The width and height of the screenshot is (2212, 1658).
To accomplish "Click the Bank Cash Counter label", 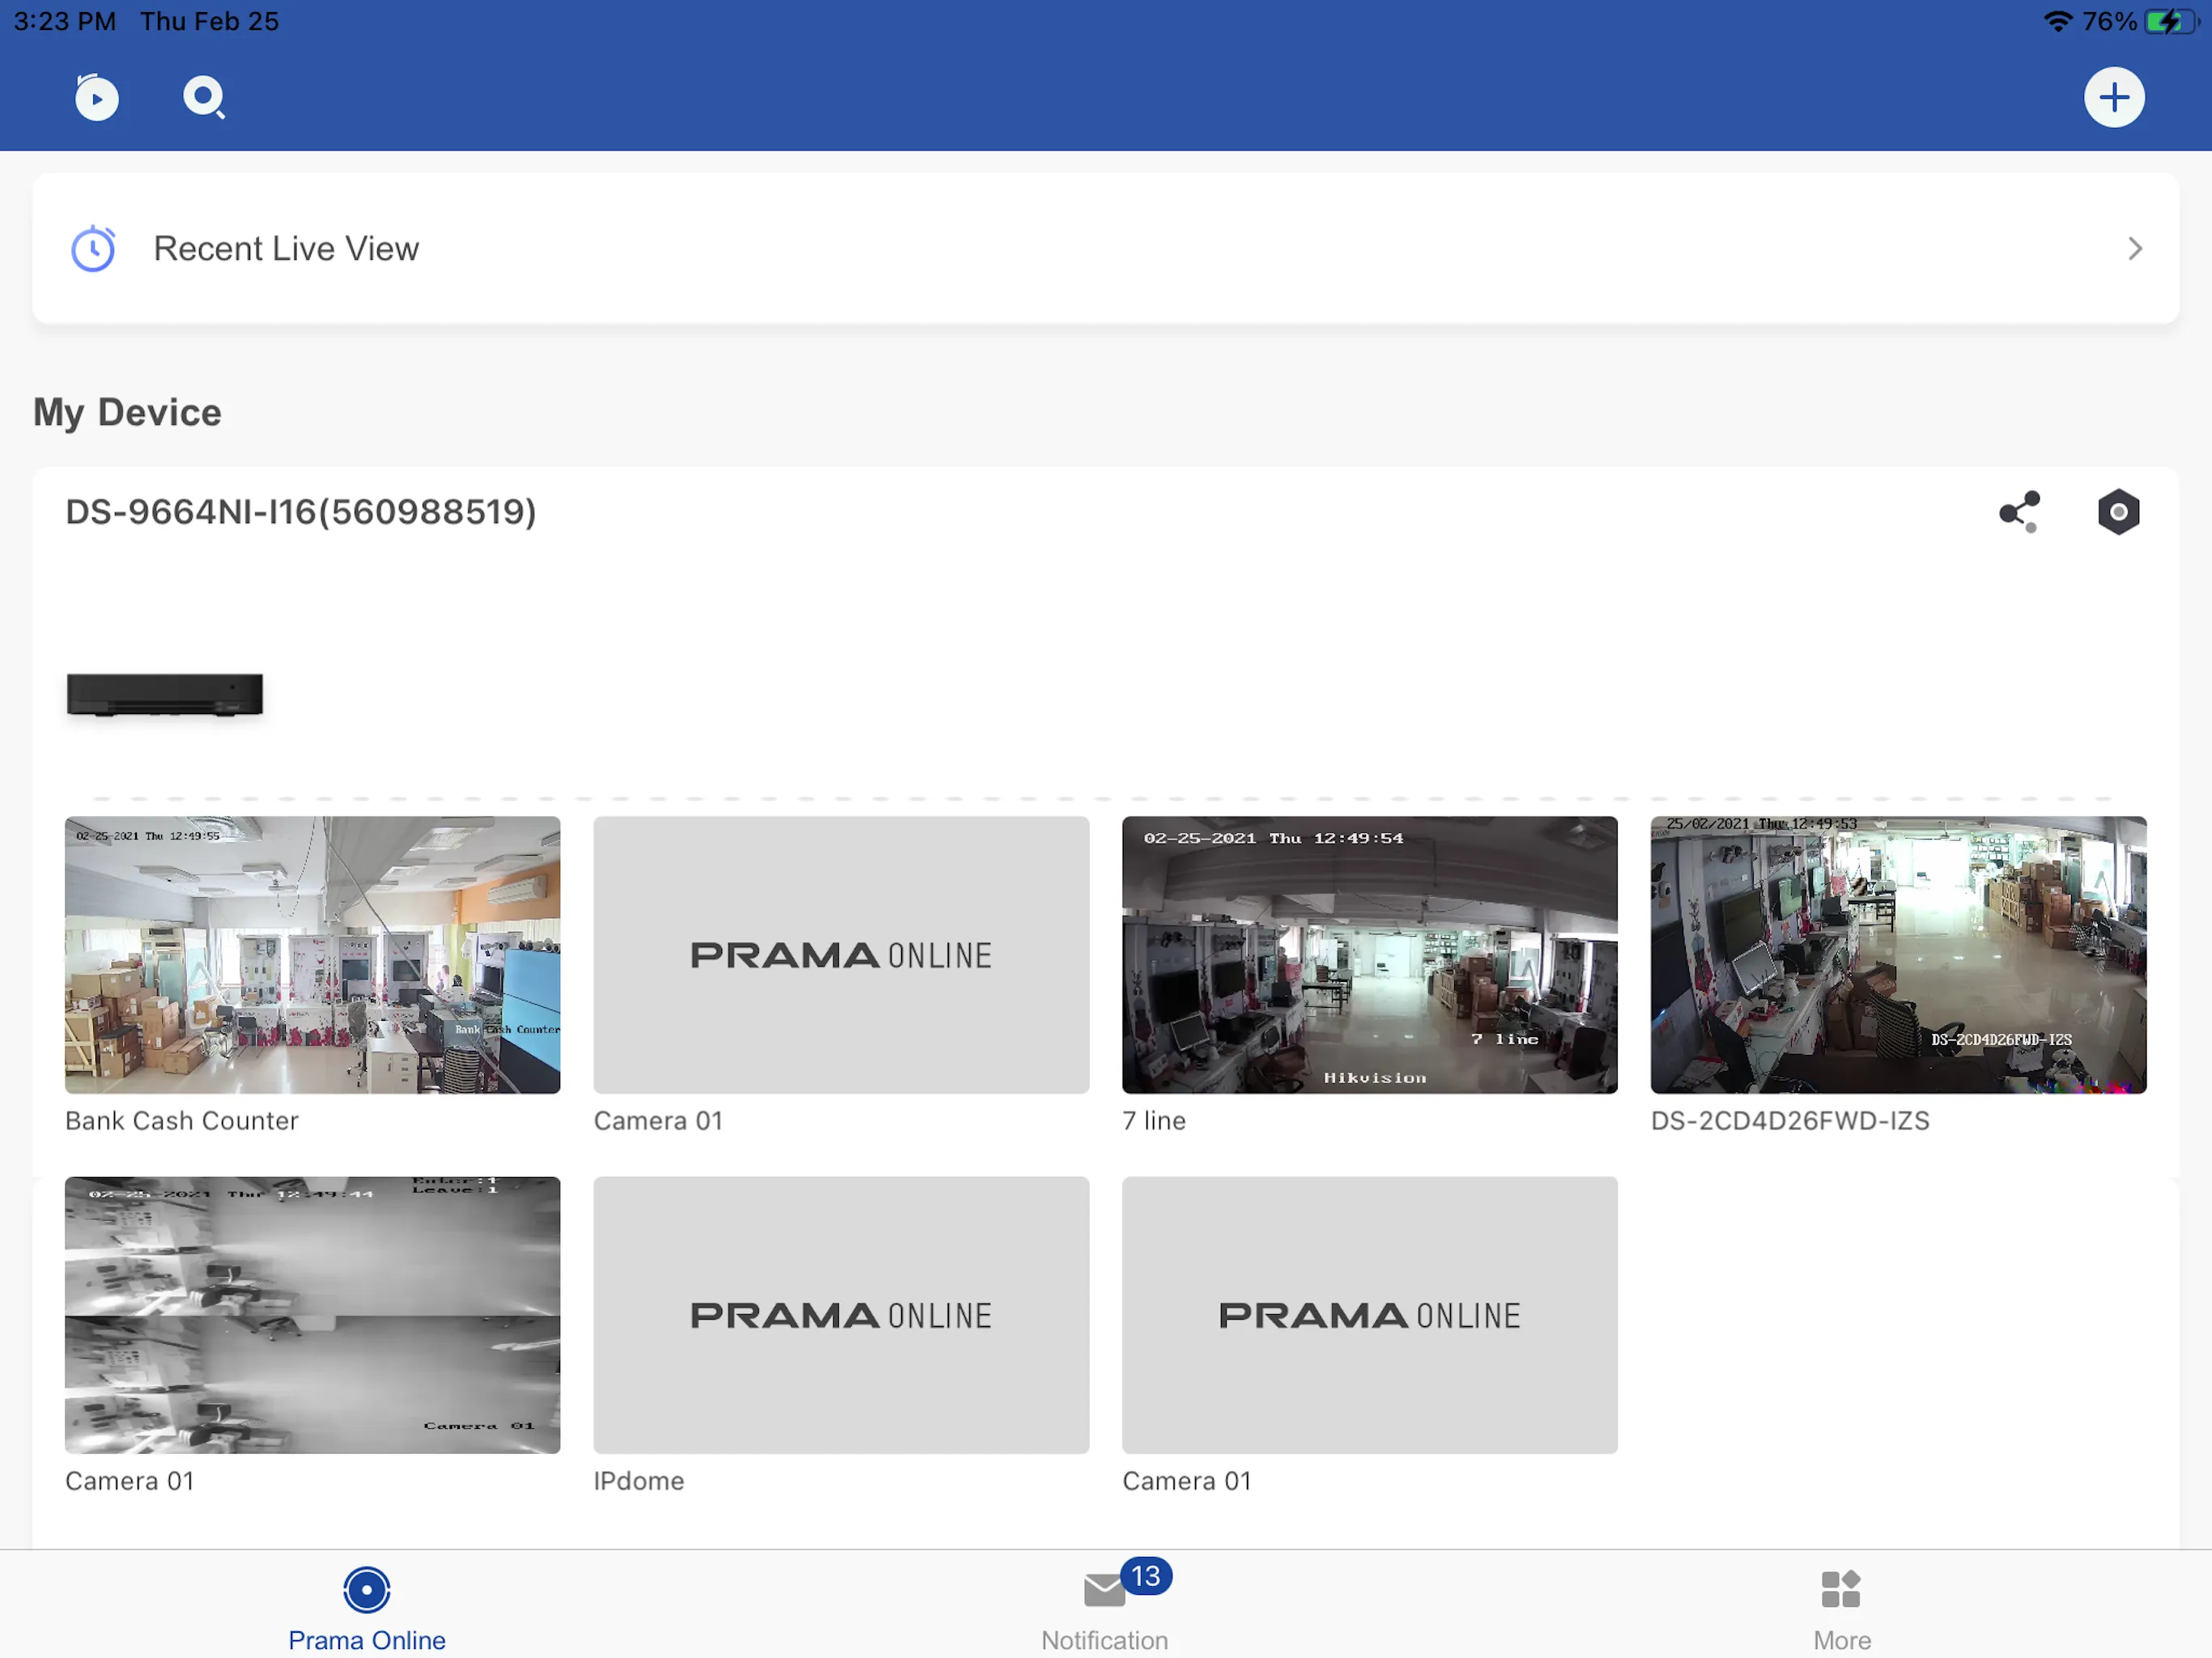I will tap(181, 1121).
